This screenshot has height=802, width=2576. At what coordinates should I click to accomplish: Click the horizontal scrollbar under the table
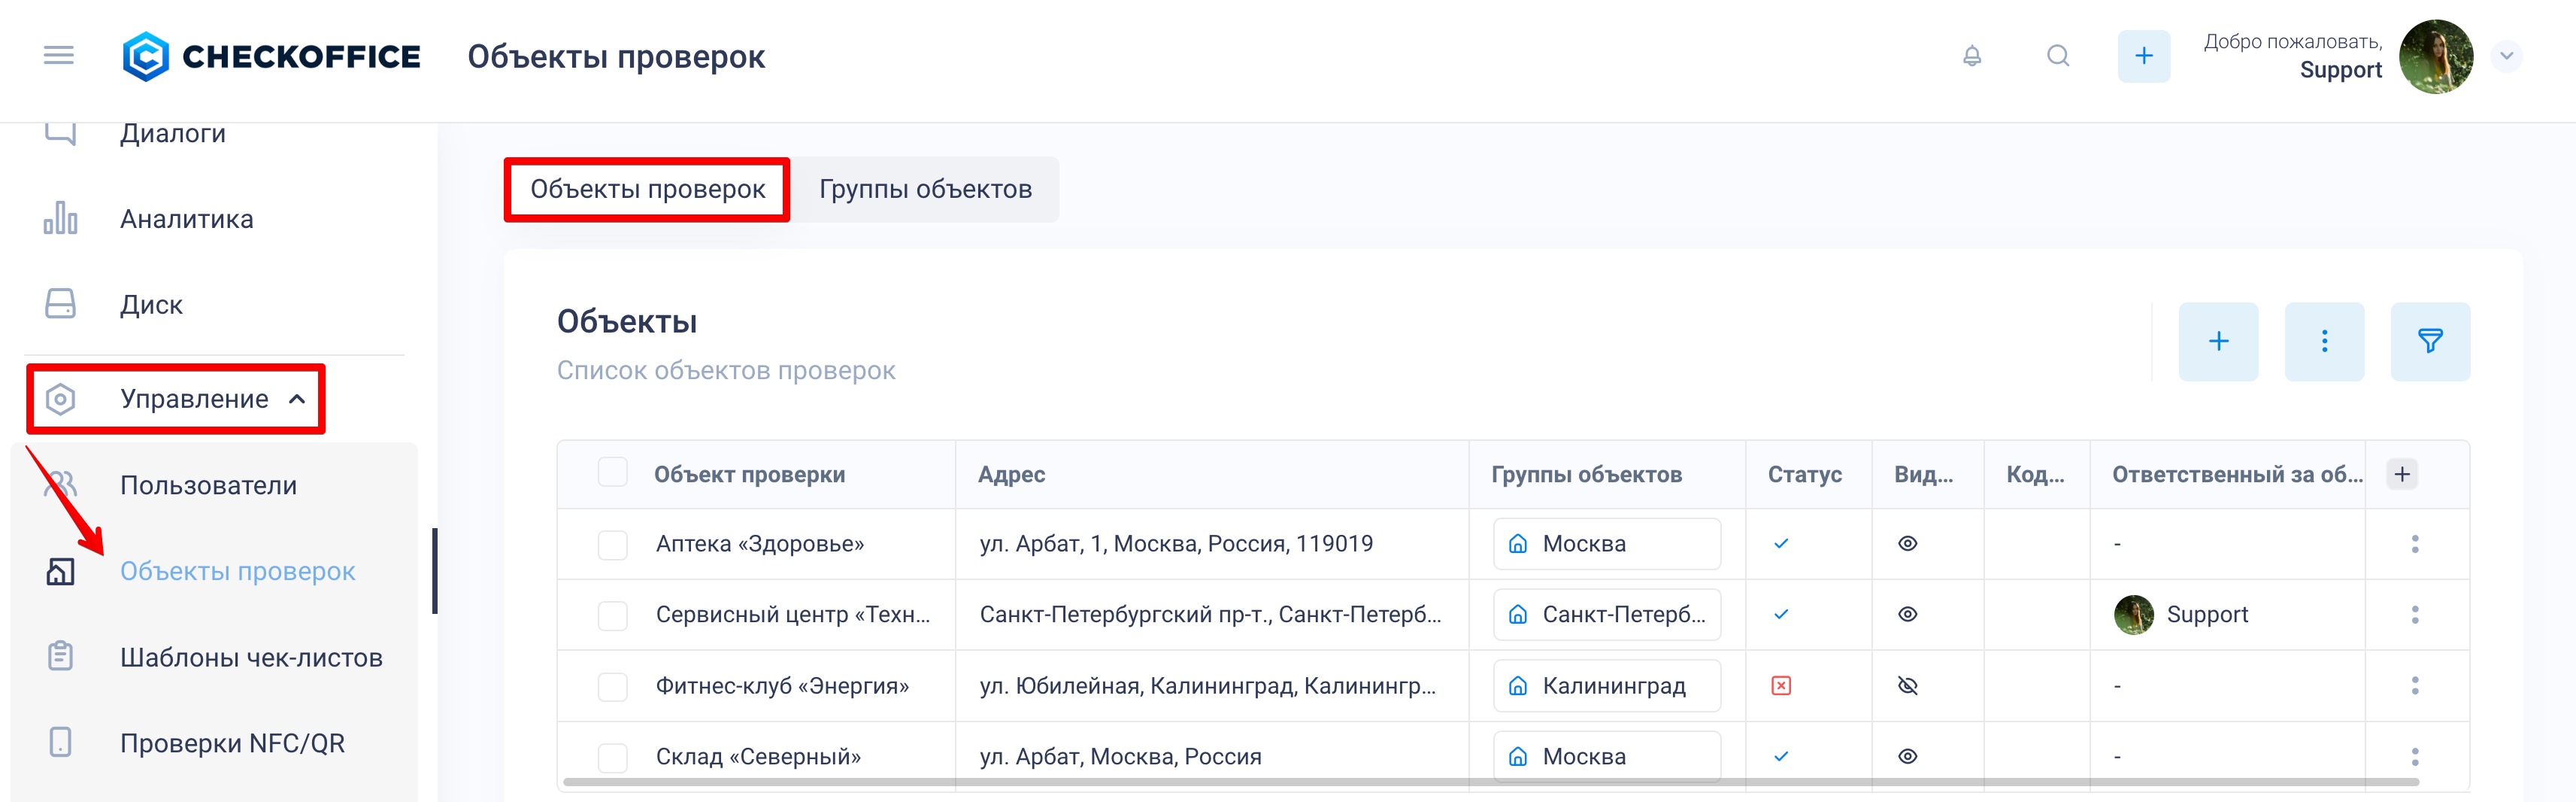(1490, 782)
